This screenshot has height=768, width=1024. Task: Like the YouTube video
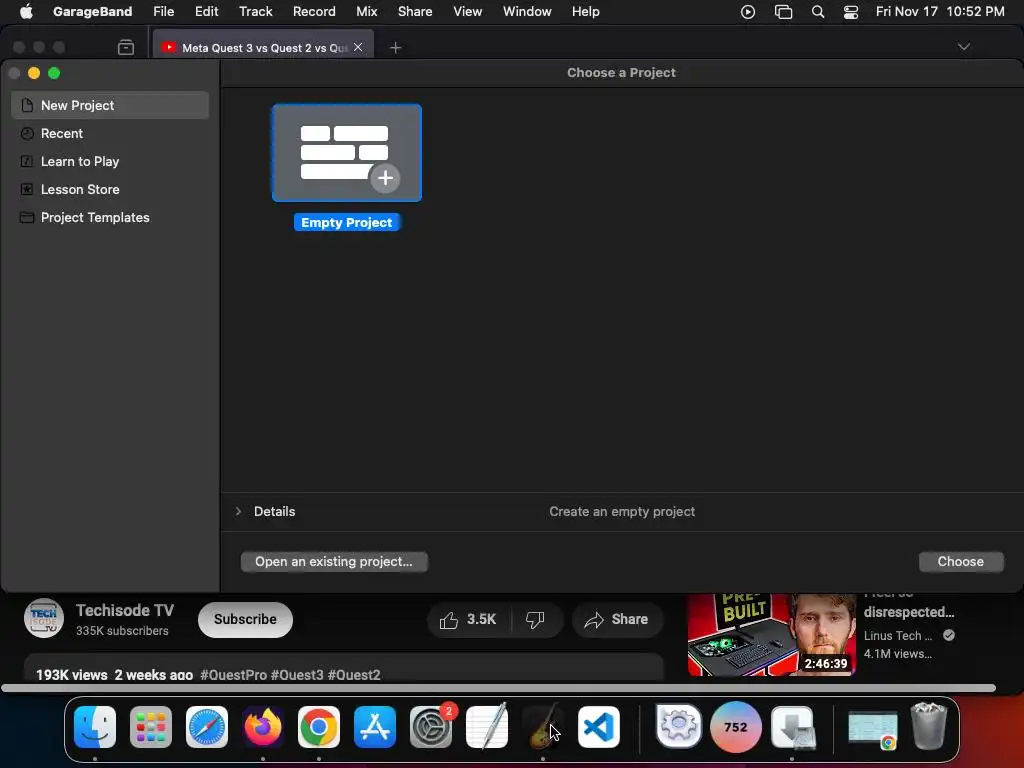[468, 620]
